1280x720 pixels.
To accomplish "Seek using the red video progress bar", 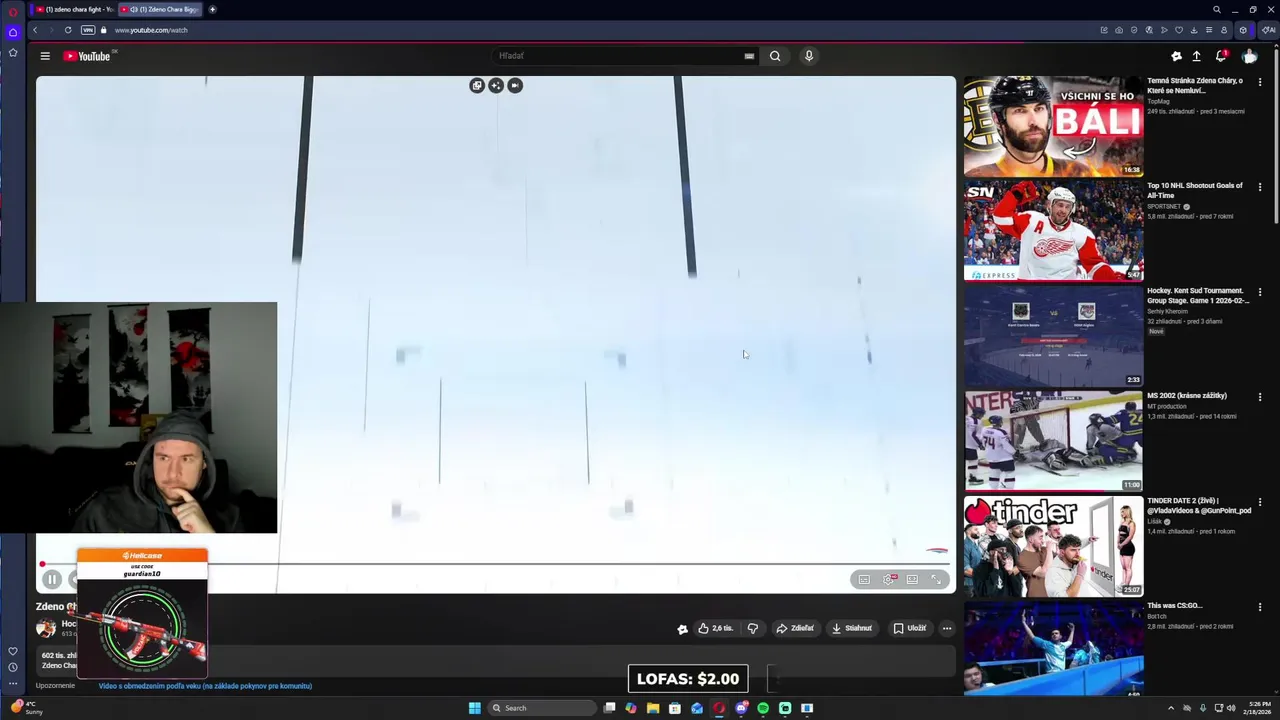I will 496,564.
